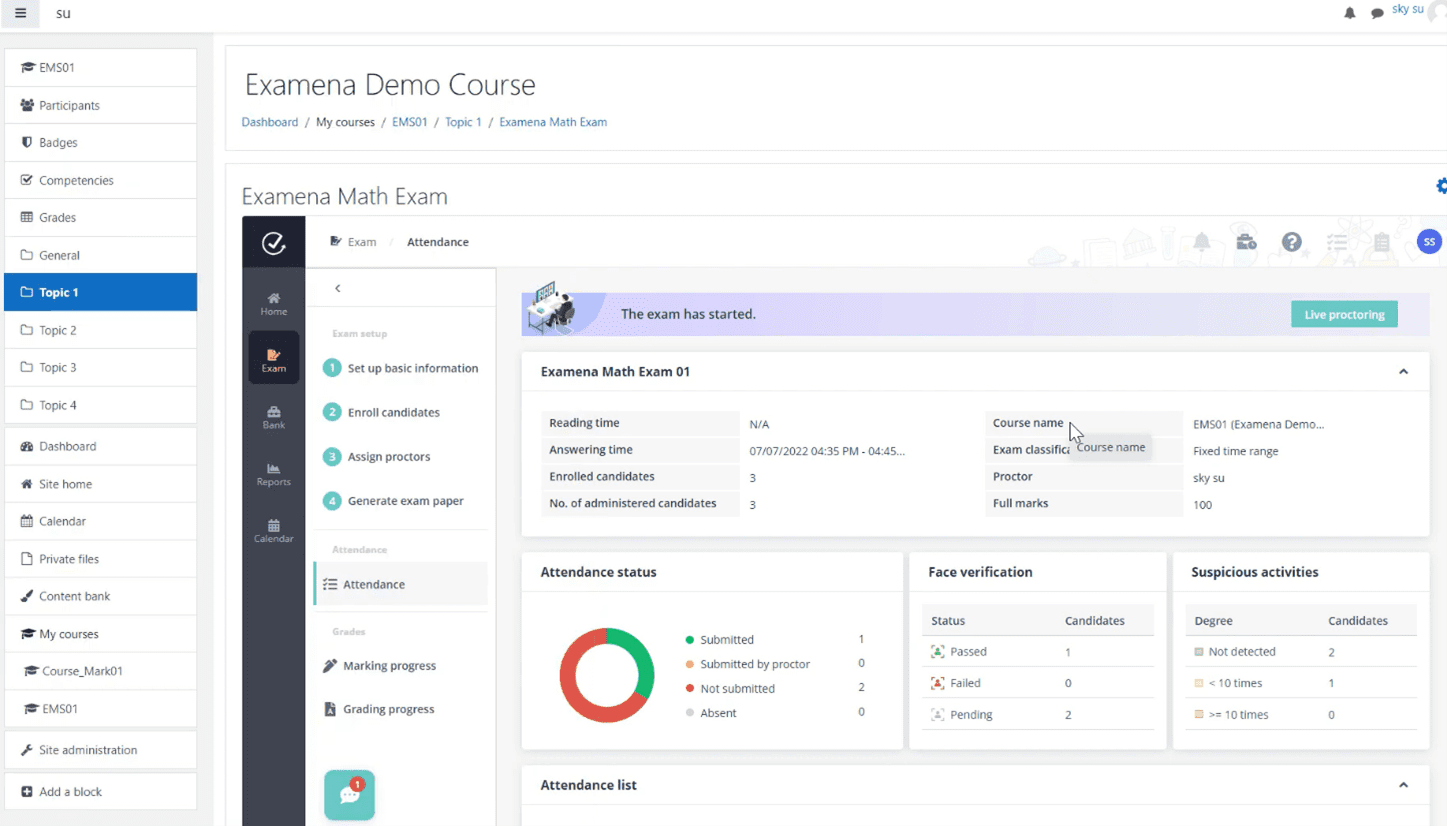
Task: Open Site administration
Action: [100, 750]
